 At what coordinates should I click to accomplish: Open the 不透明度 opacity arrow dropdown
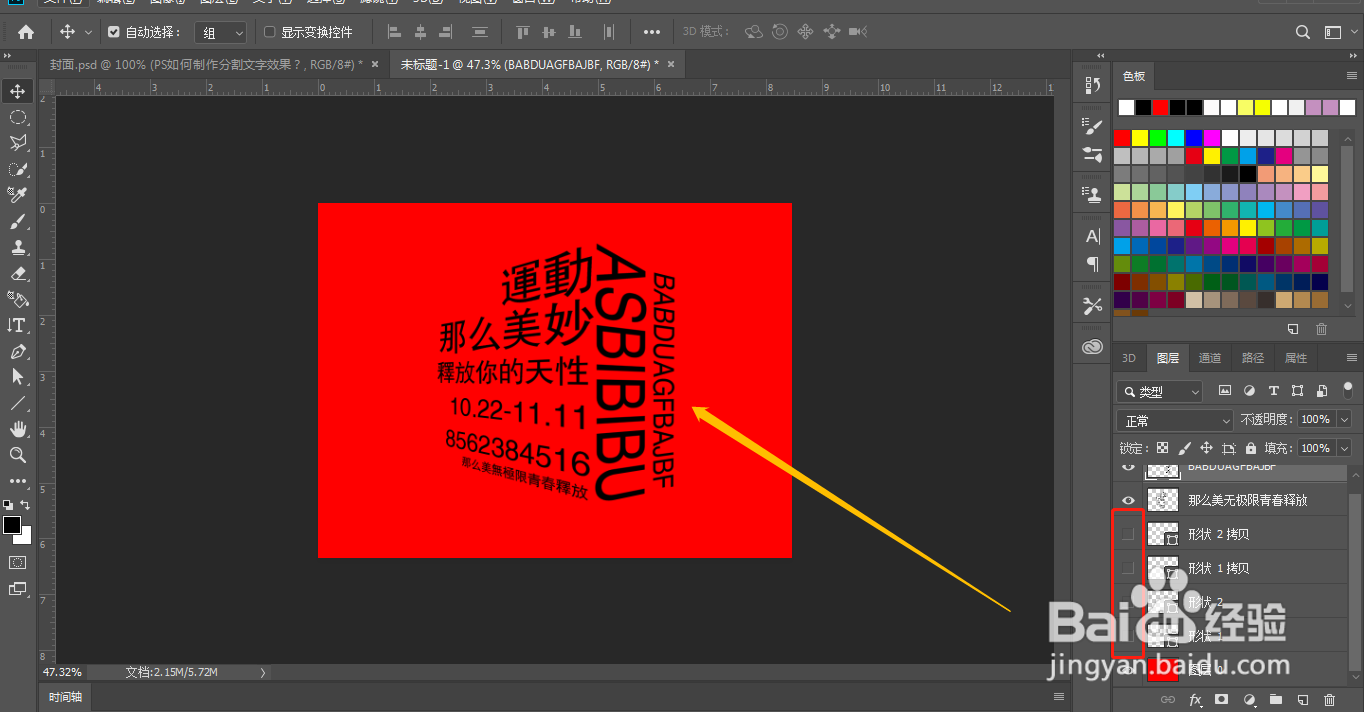click(1344, 420)
